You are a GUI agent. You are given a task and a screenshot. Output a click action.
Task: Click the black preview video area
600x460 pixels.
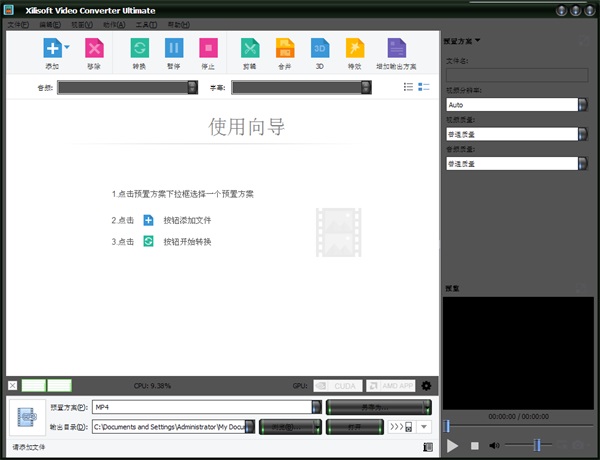[518, 353]
